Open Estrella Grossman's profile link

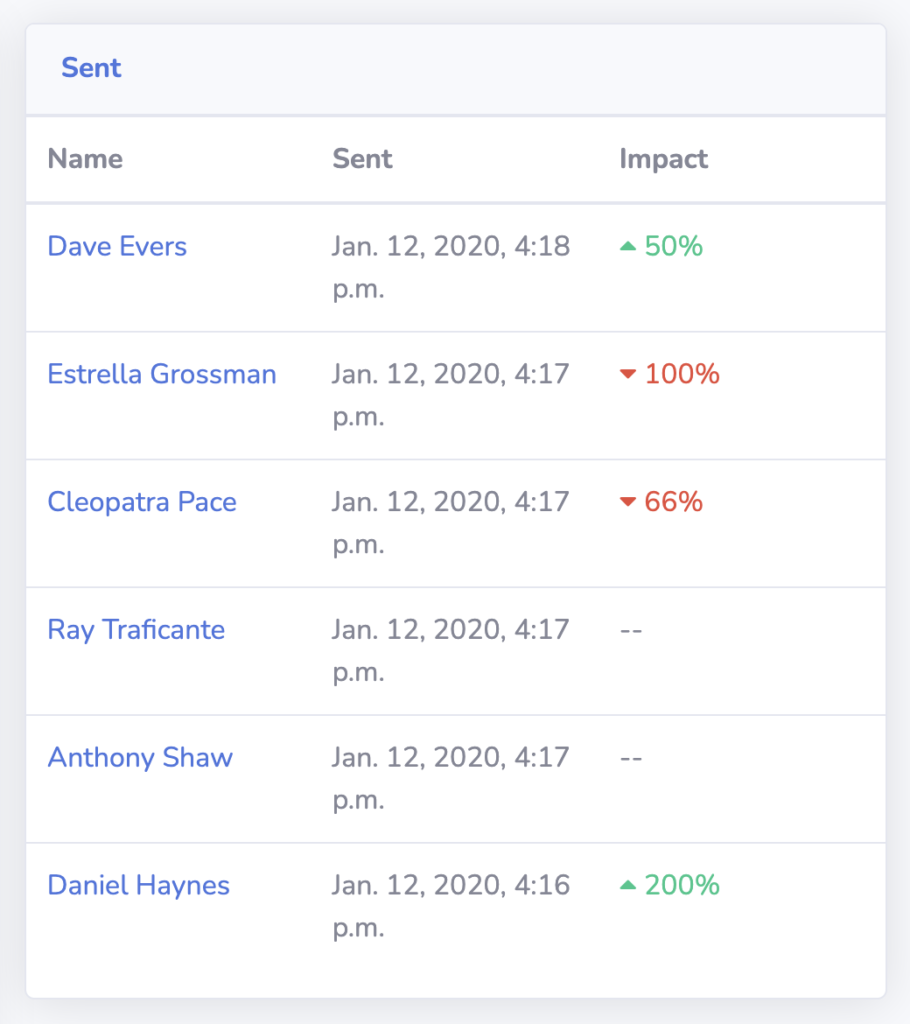pyautogui.click(x=162, y=374)
